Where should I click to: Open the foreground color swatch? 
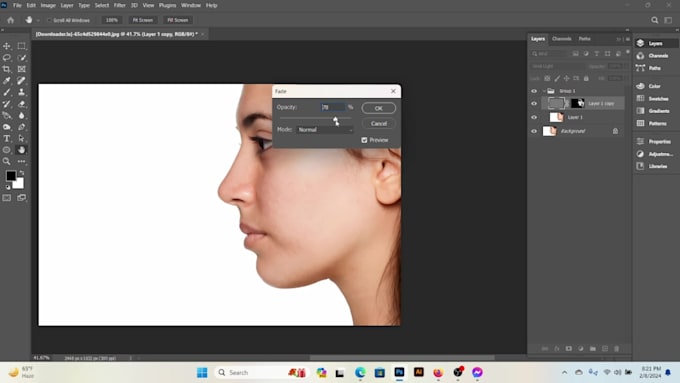point(11,176)
